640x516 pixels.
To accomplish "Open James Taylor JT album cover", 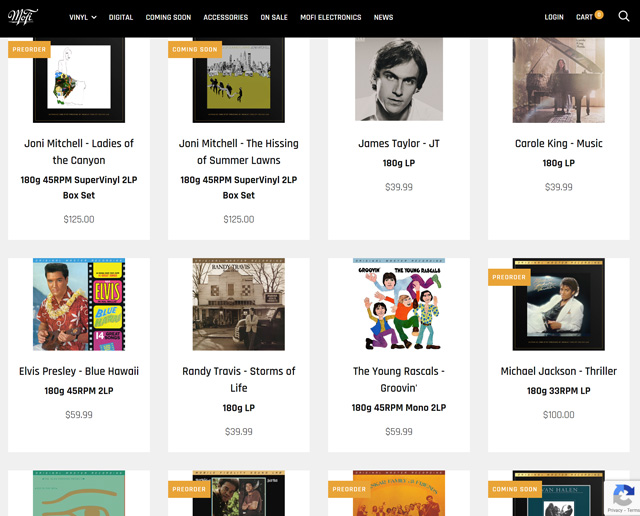I will pos(399,79).
